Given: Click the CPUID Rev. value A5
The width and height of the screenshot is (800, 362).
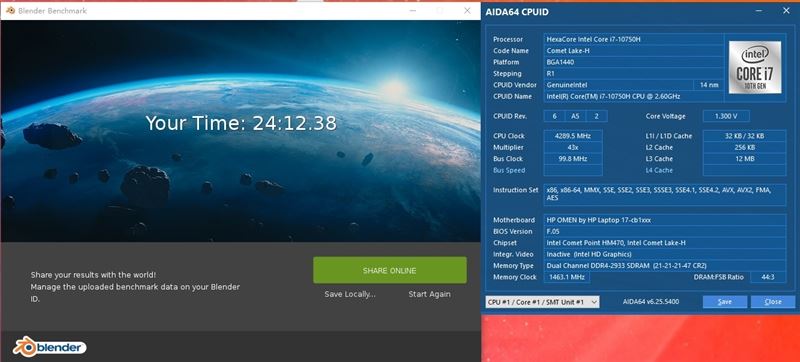Looking at the screenshot, I should (575, 116).
